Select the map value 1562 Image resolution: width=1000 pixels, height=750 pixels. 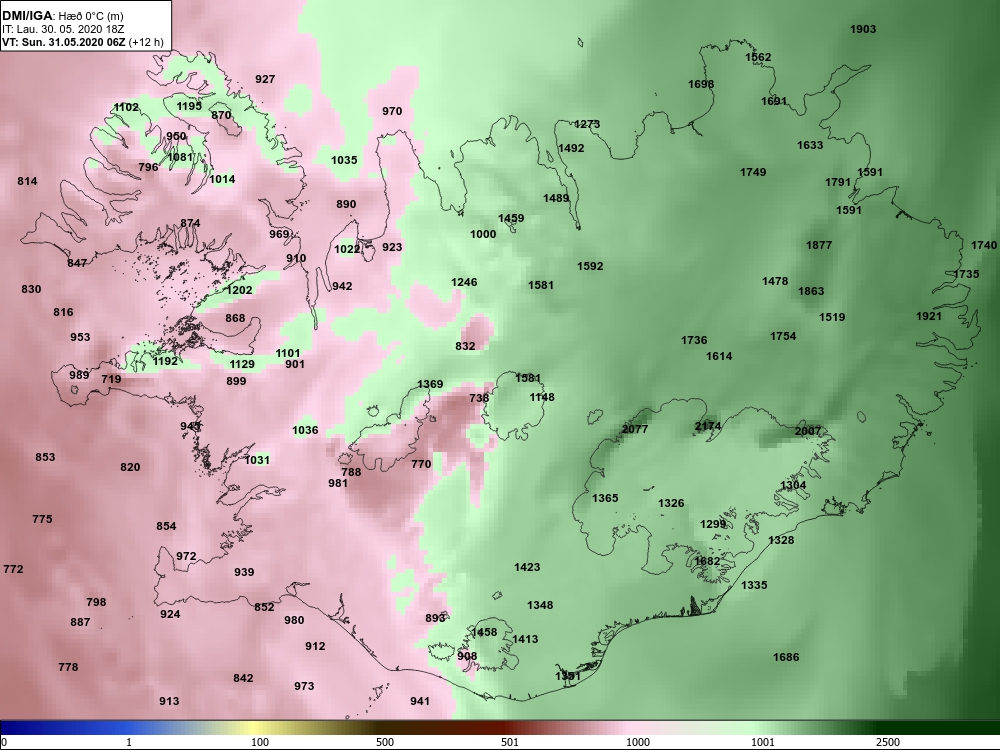(x=758, y=57)
